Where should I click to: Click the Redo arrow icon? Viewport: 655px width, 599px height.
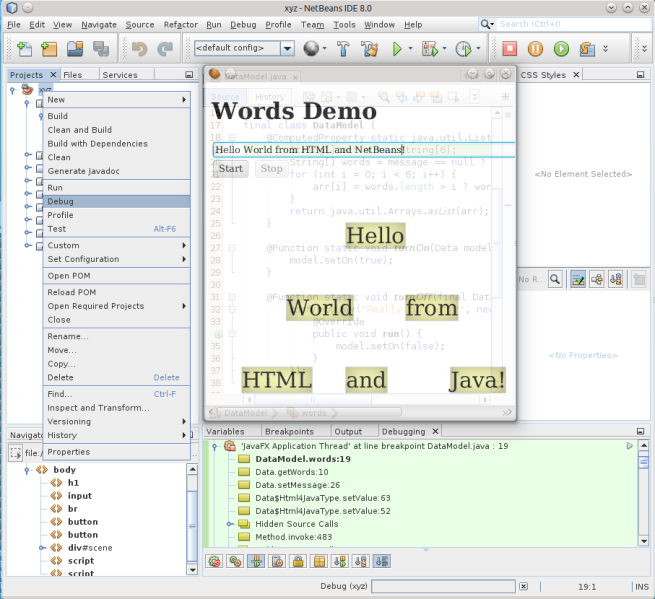165,49
